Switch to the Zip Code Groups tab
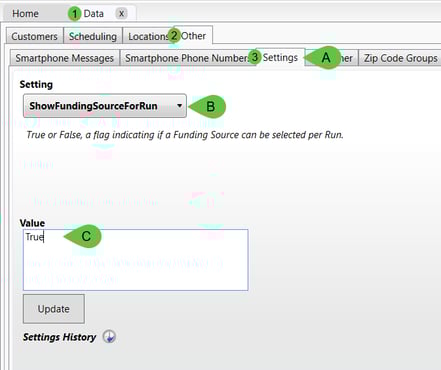This screenshot has width=441, height=370. 400,58
